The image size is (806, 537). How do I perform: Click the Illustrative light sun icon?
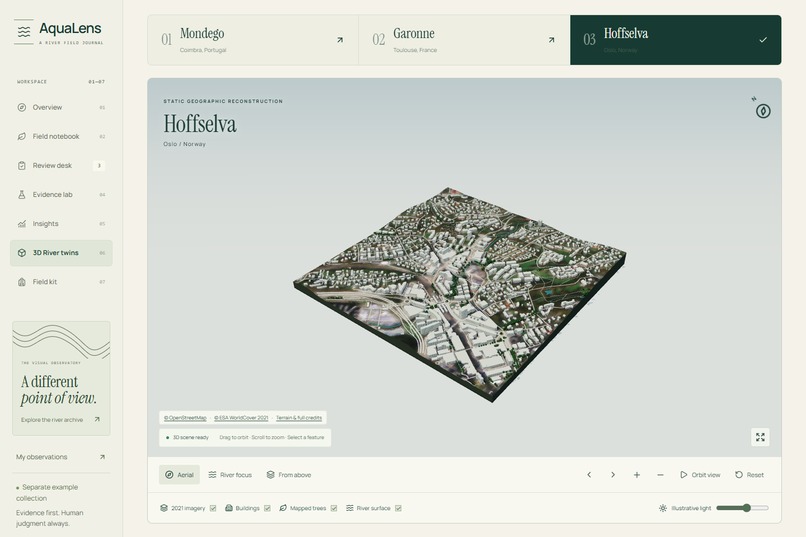tap(663, 508)
